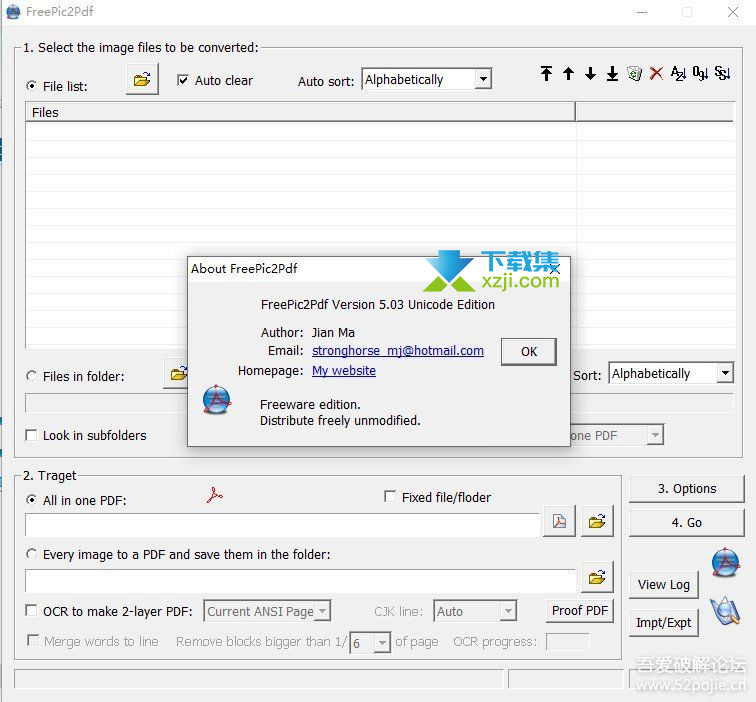Browse folder beside Files in folder option
The image size is (756, 702).
(x=176, y=373)
